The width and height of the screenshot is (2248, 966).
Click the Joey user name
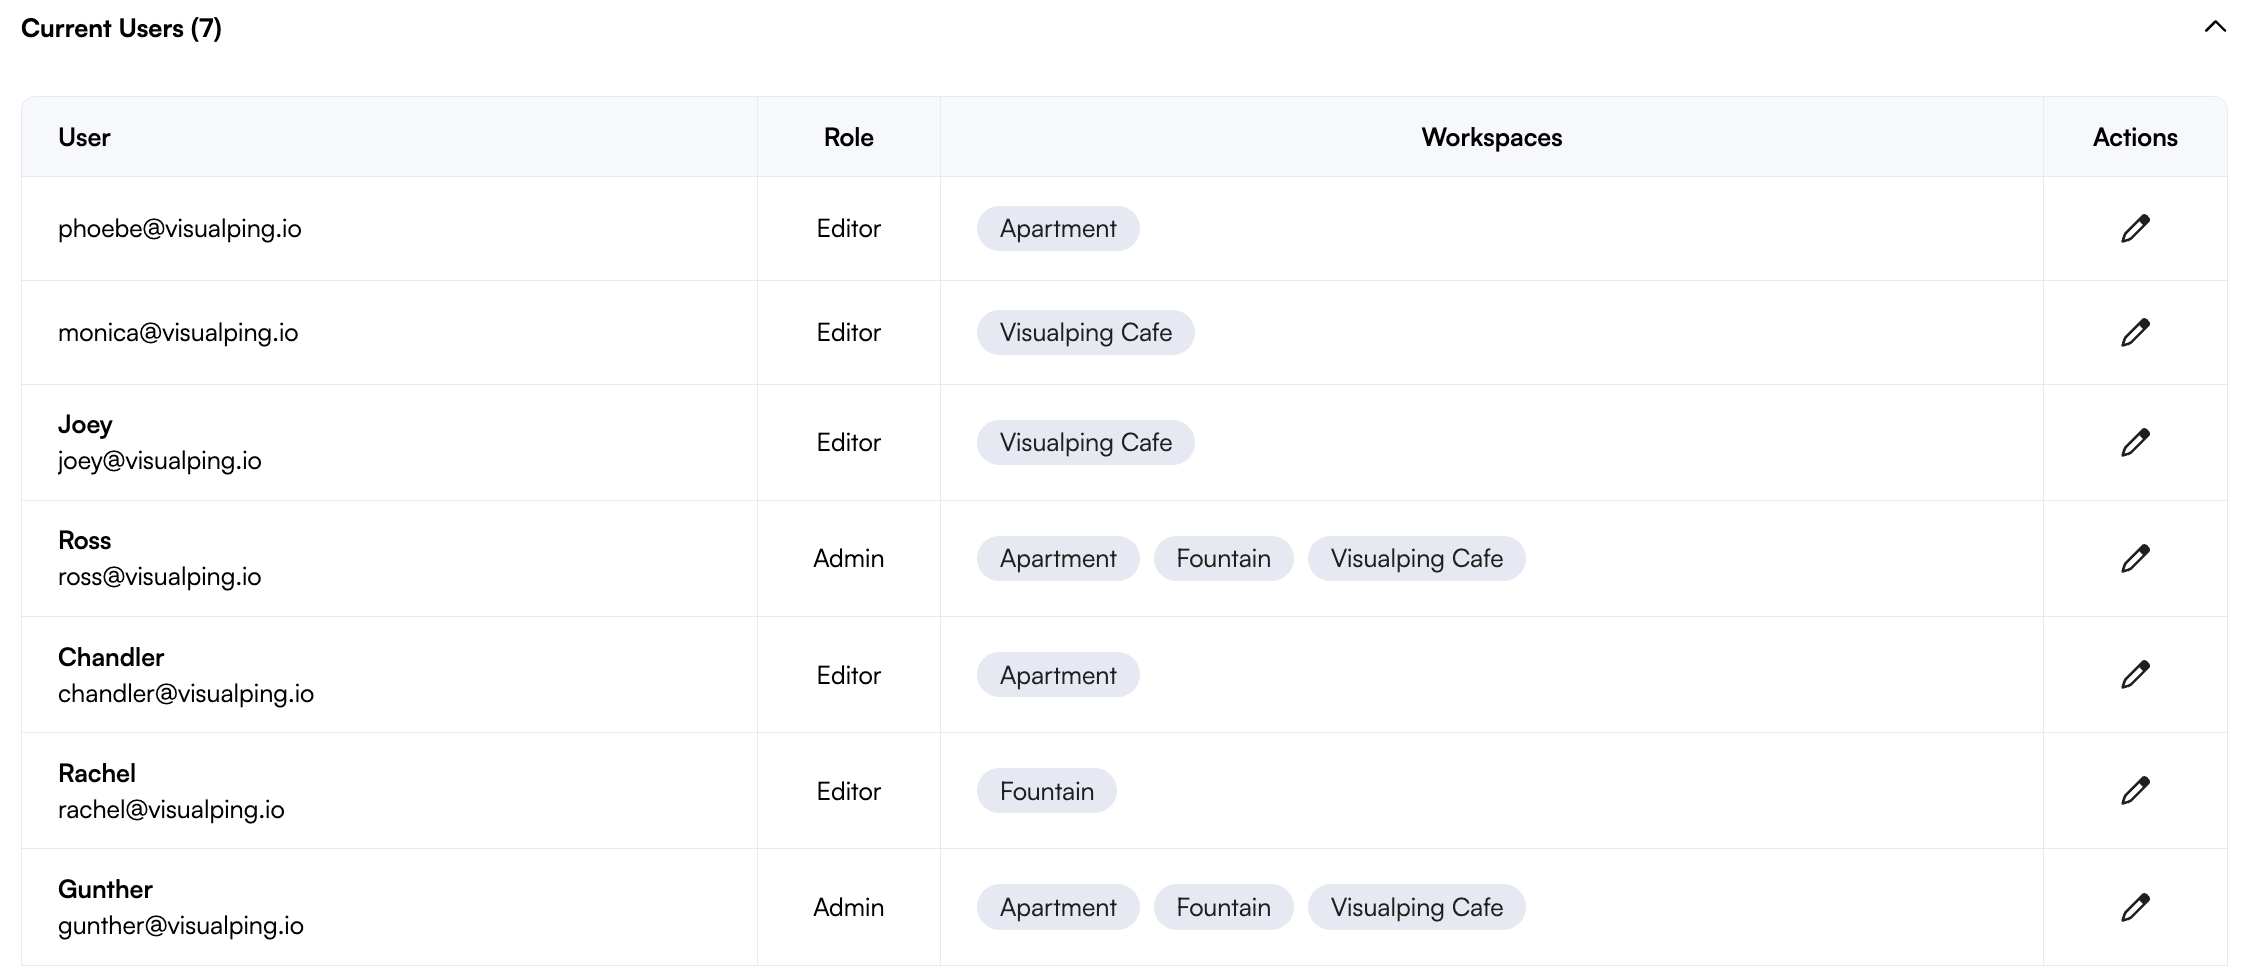tap(85, 425)
